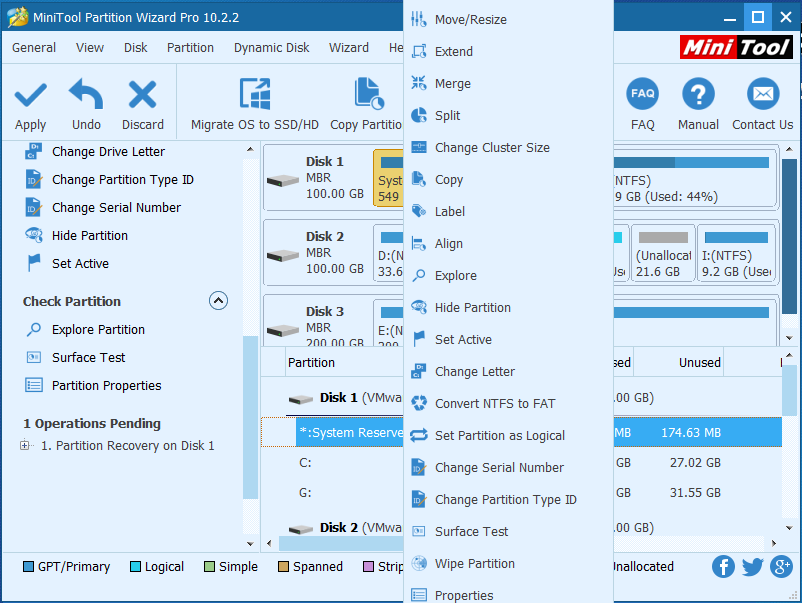Select Change Serial Number in context menu
Screen dimensions: 802x603
click(x=508, y=467)
